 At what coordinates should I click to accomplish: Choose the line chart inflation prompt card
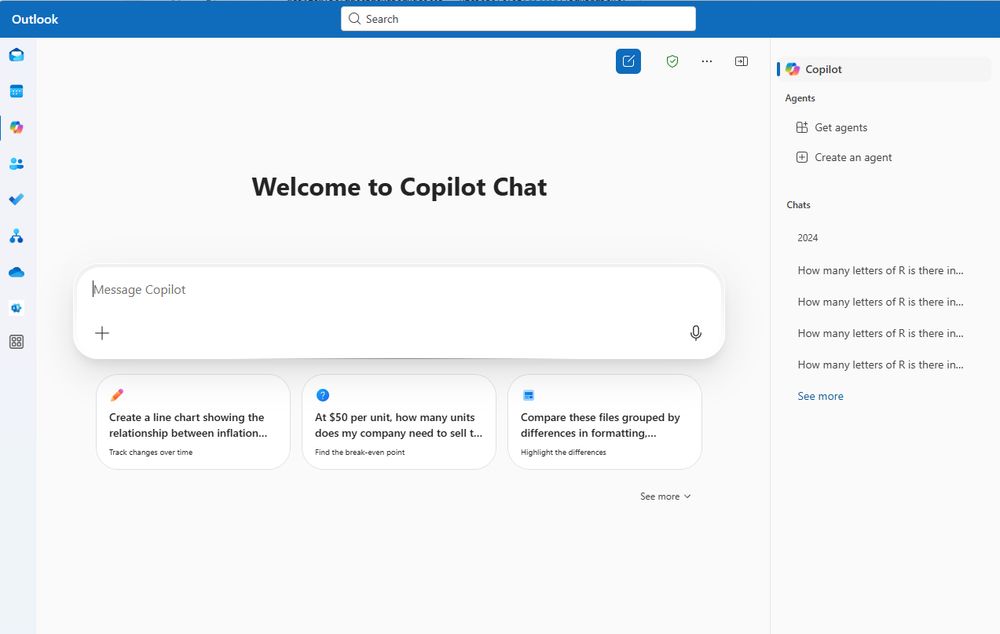(x=193, y=422)
